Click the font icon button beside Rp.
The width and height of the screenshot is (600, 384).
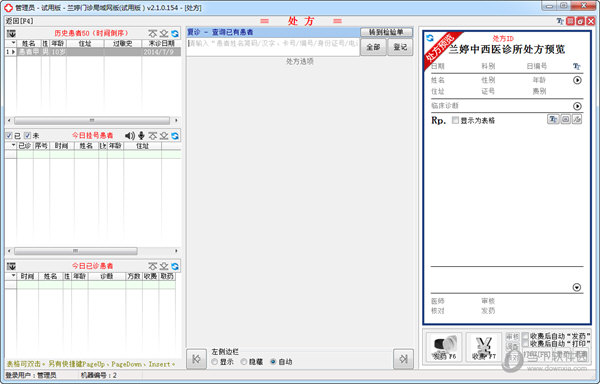(553, 119)
